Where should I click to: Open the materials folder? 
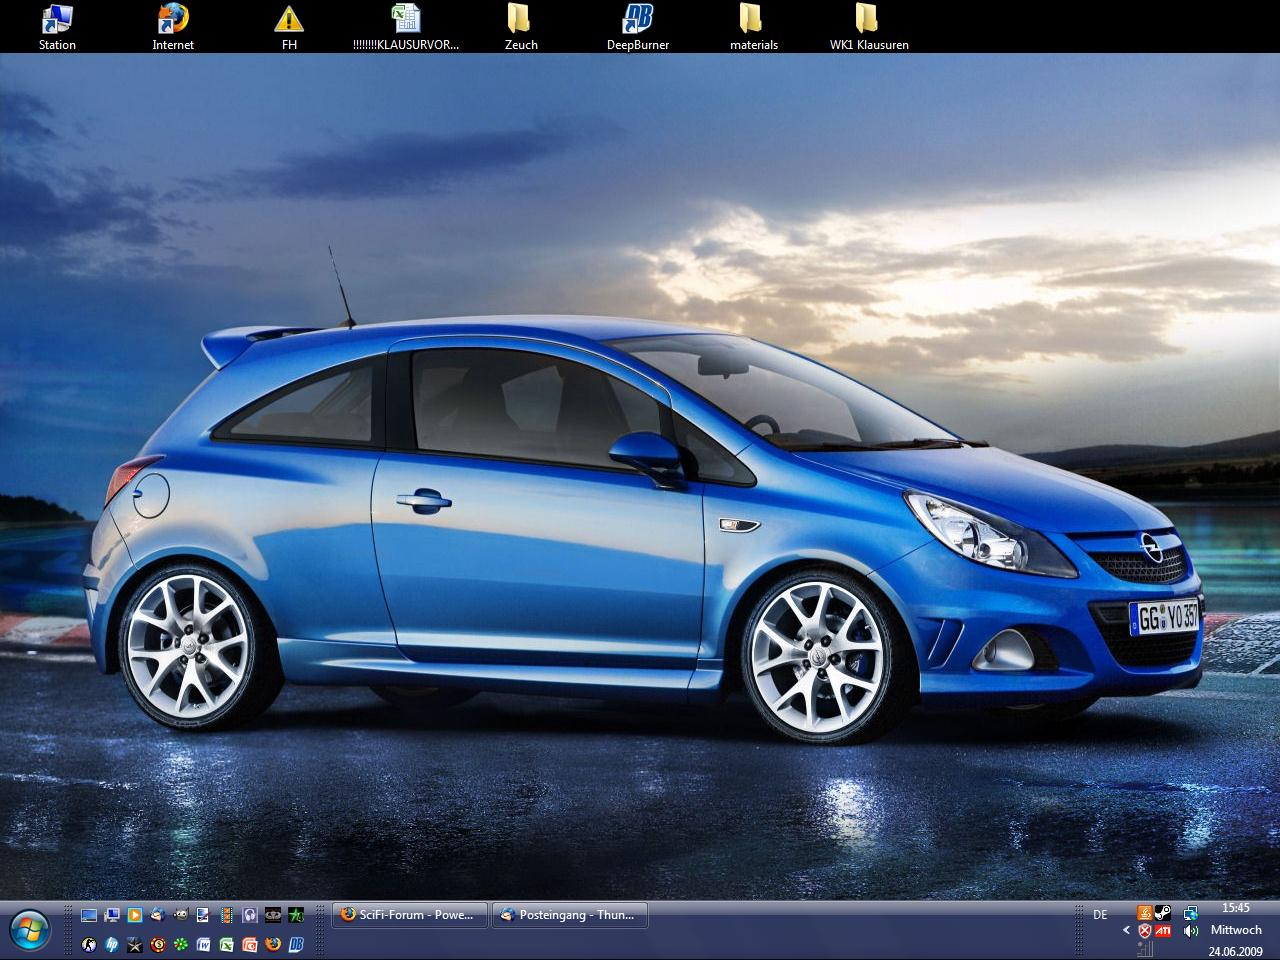click(x=753, y=19)
